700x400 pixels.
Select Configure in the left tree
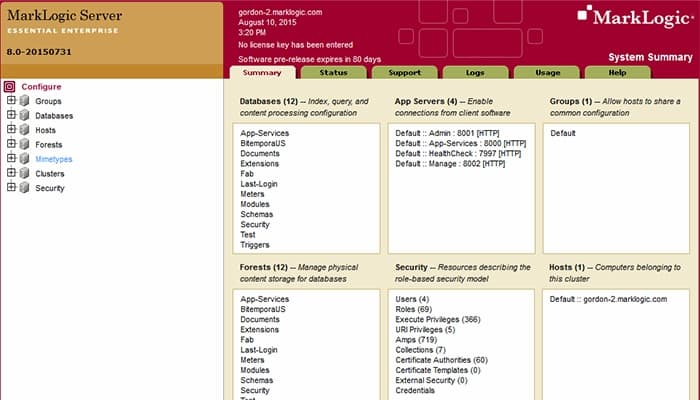41,87
